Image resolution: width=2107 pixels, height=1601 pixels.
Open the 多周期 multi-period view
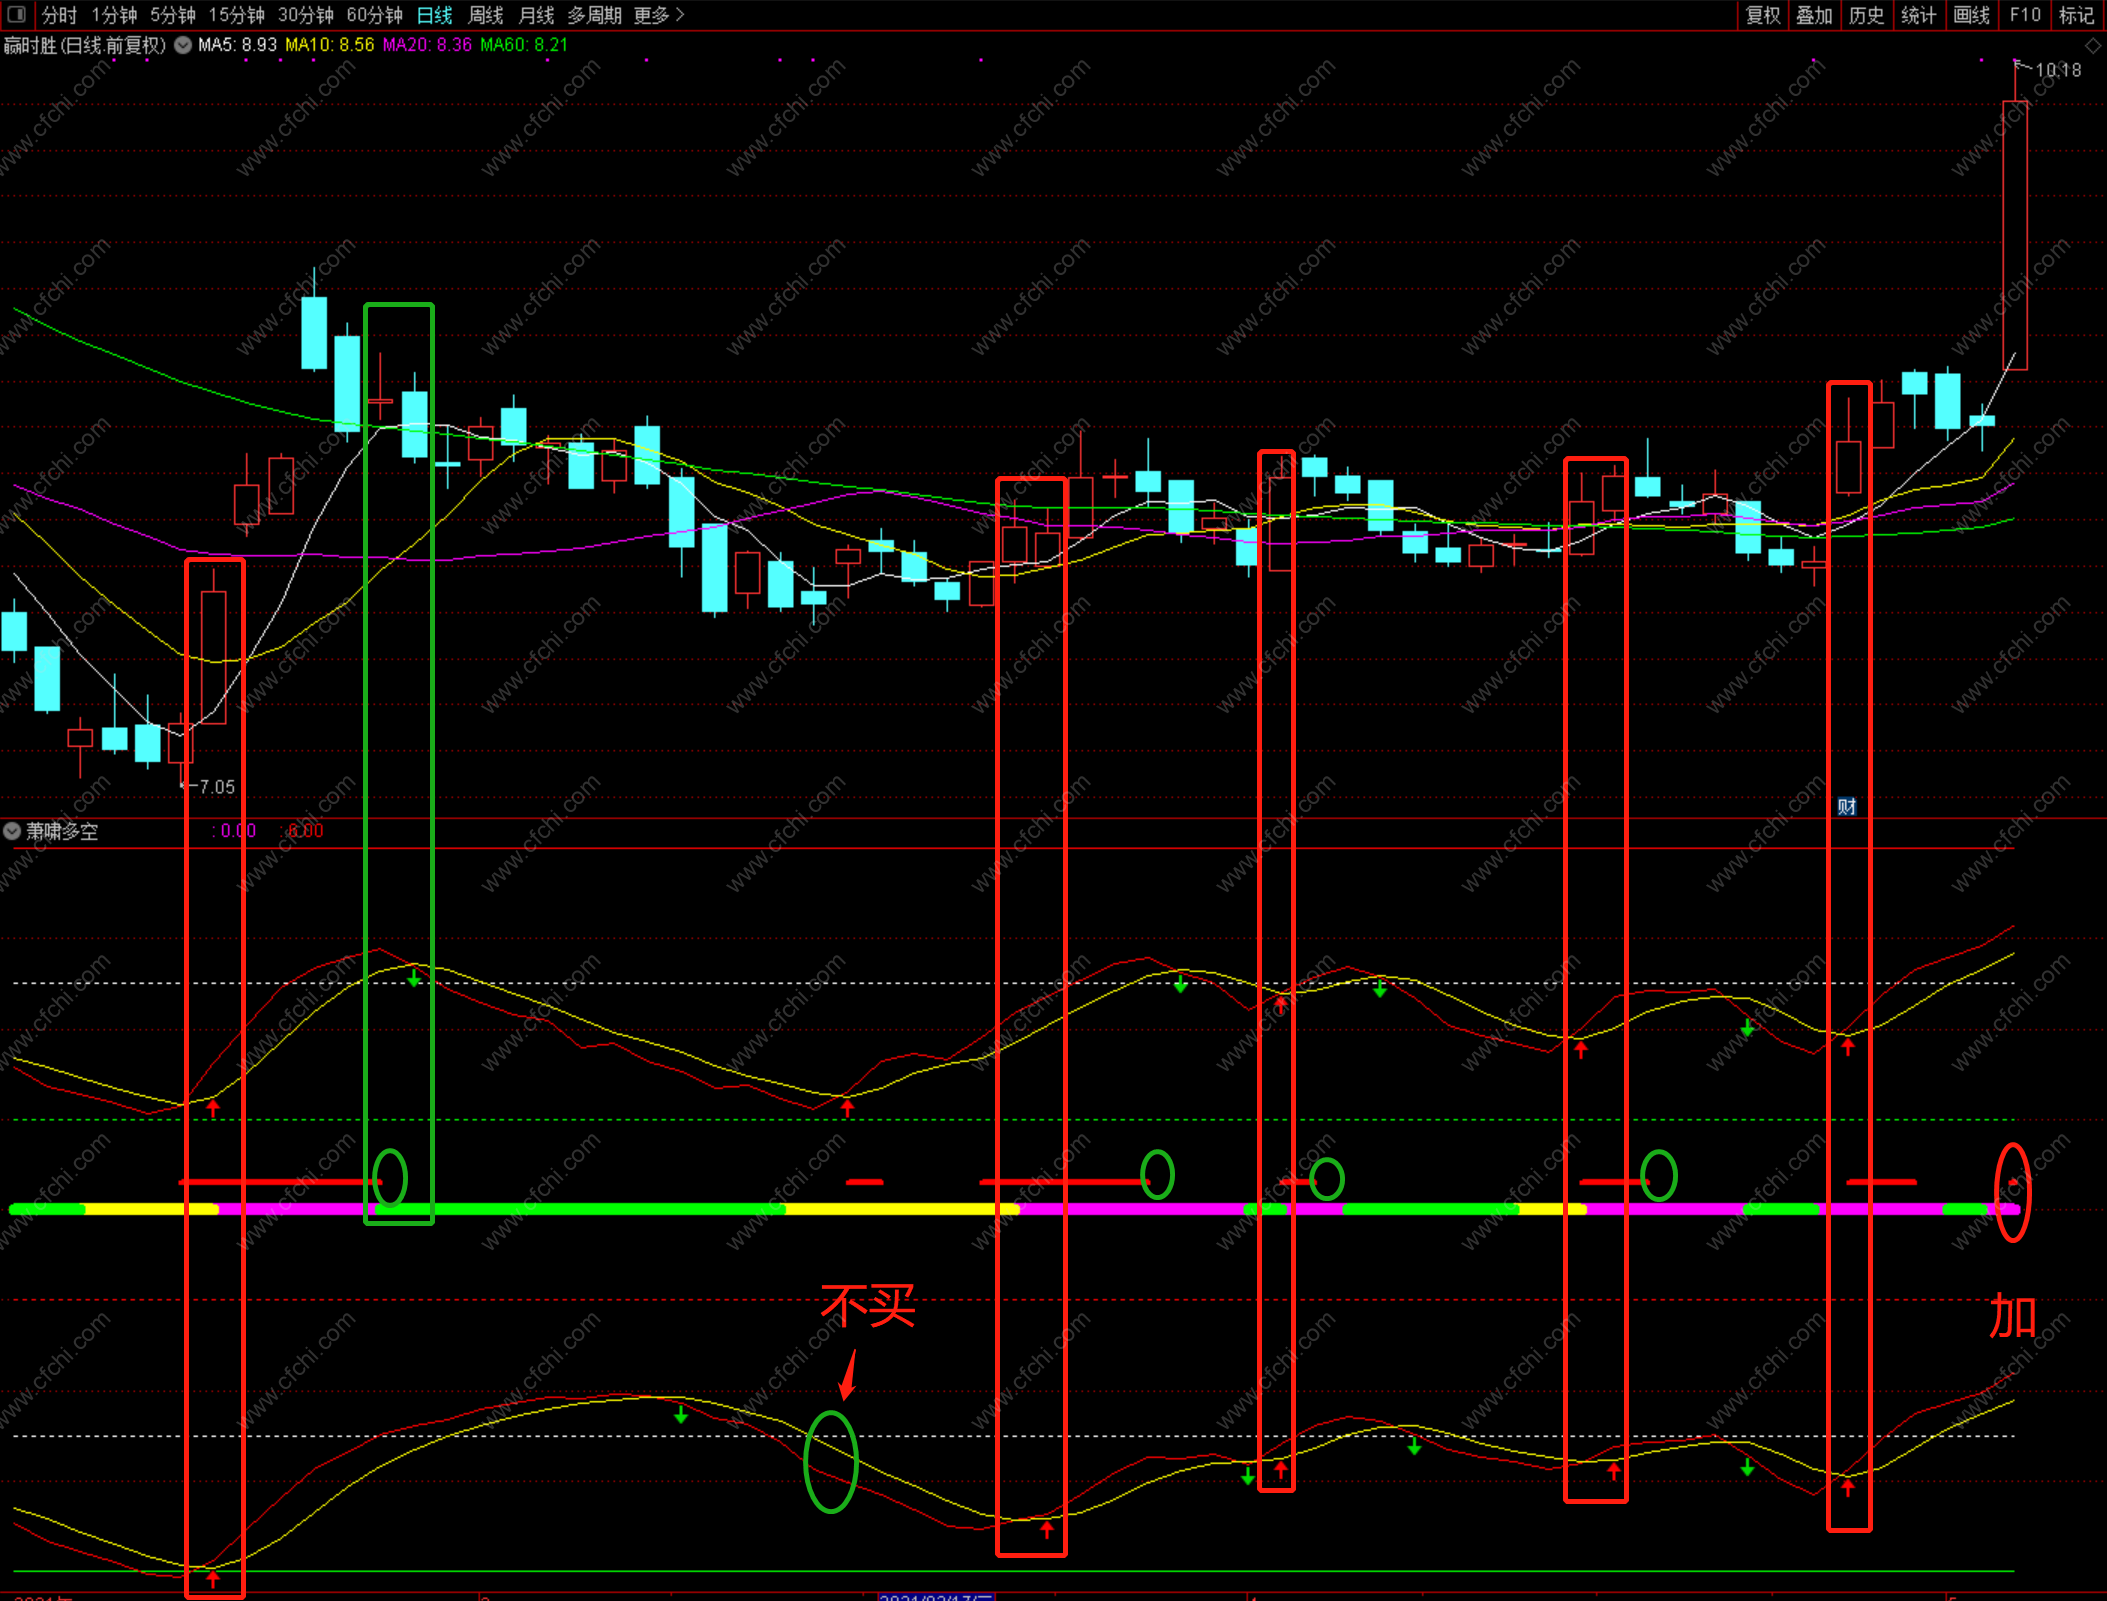pyautogui.click(x=594, y=15)
